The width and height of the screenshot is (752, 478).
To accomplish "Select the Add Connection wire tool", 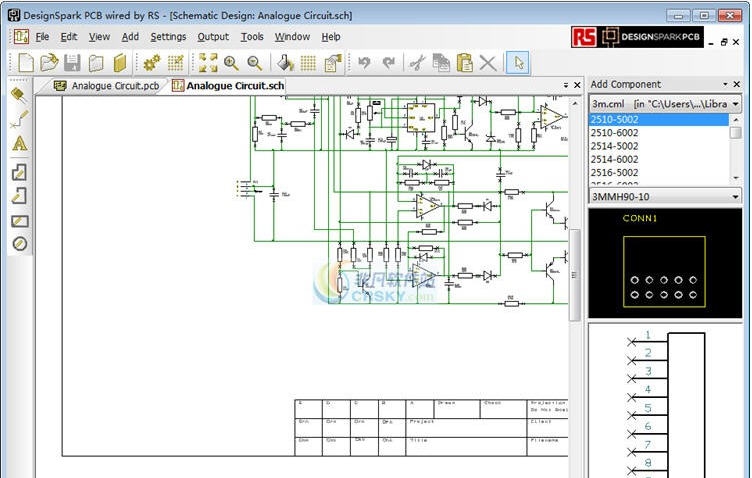I will click(x=19, y=119).
